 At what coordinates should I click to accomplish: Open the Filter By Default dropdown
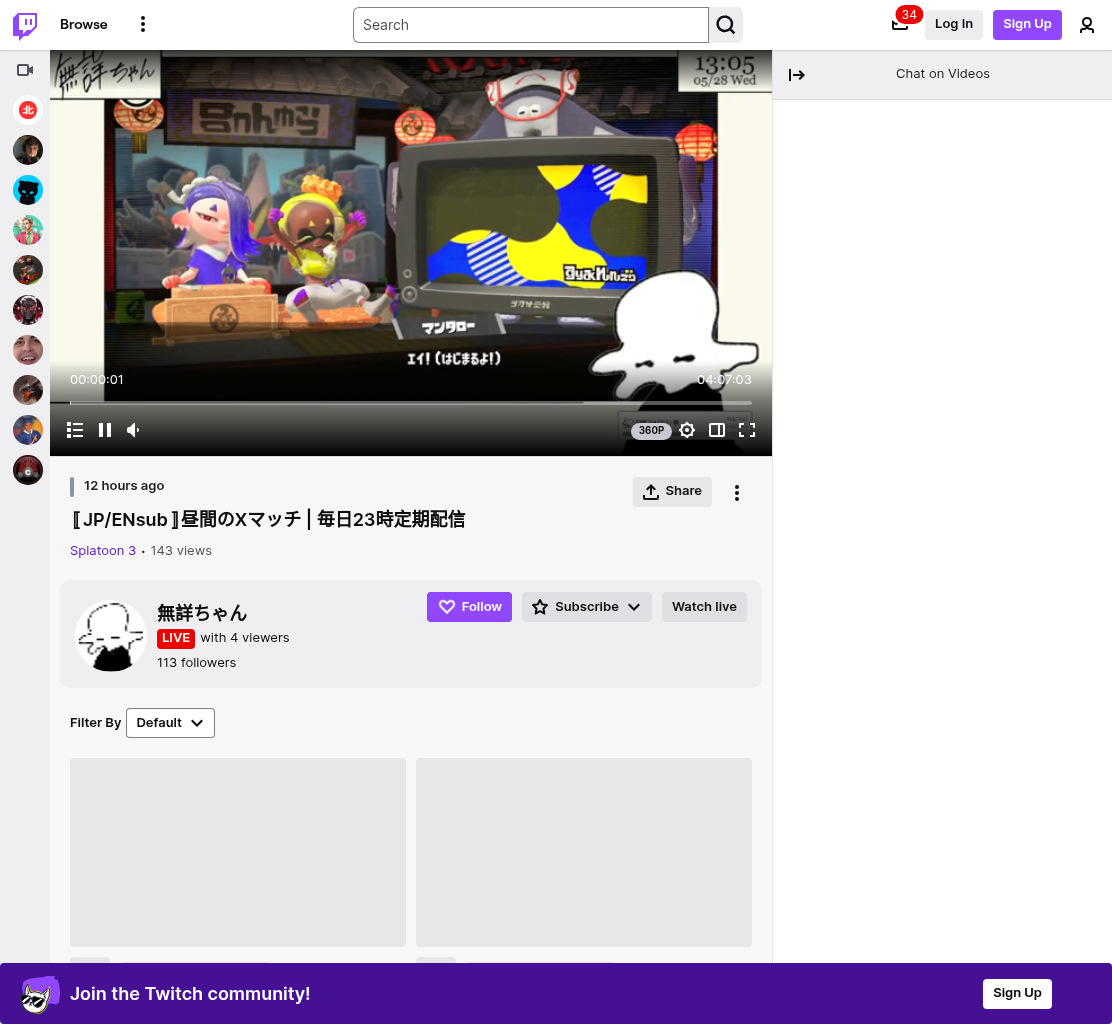(x=170, y=723)
